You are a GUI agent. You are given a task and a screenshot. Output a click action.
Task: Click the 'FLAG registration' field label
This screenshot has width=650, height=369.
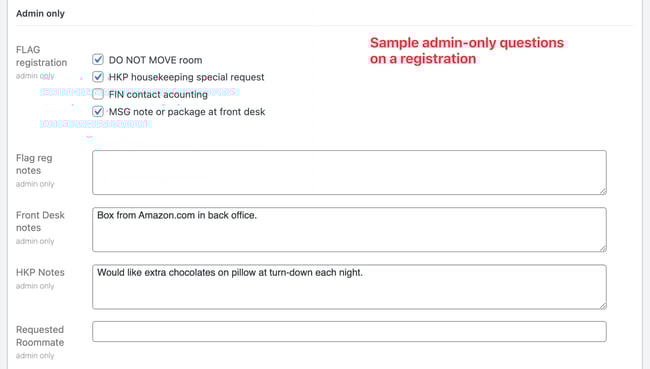click(41, 56)
